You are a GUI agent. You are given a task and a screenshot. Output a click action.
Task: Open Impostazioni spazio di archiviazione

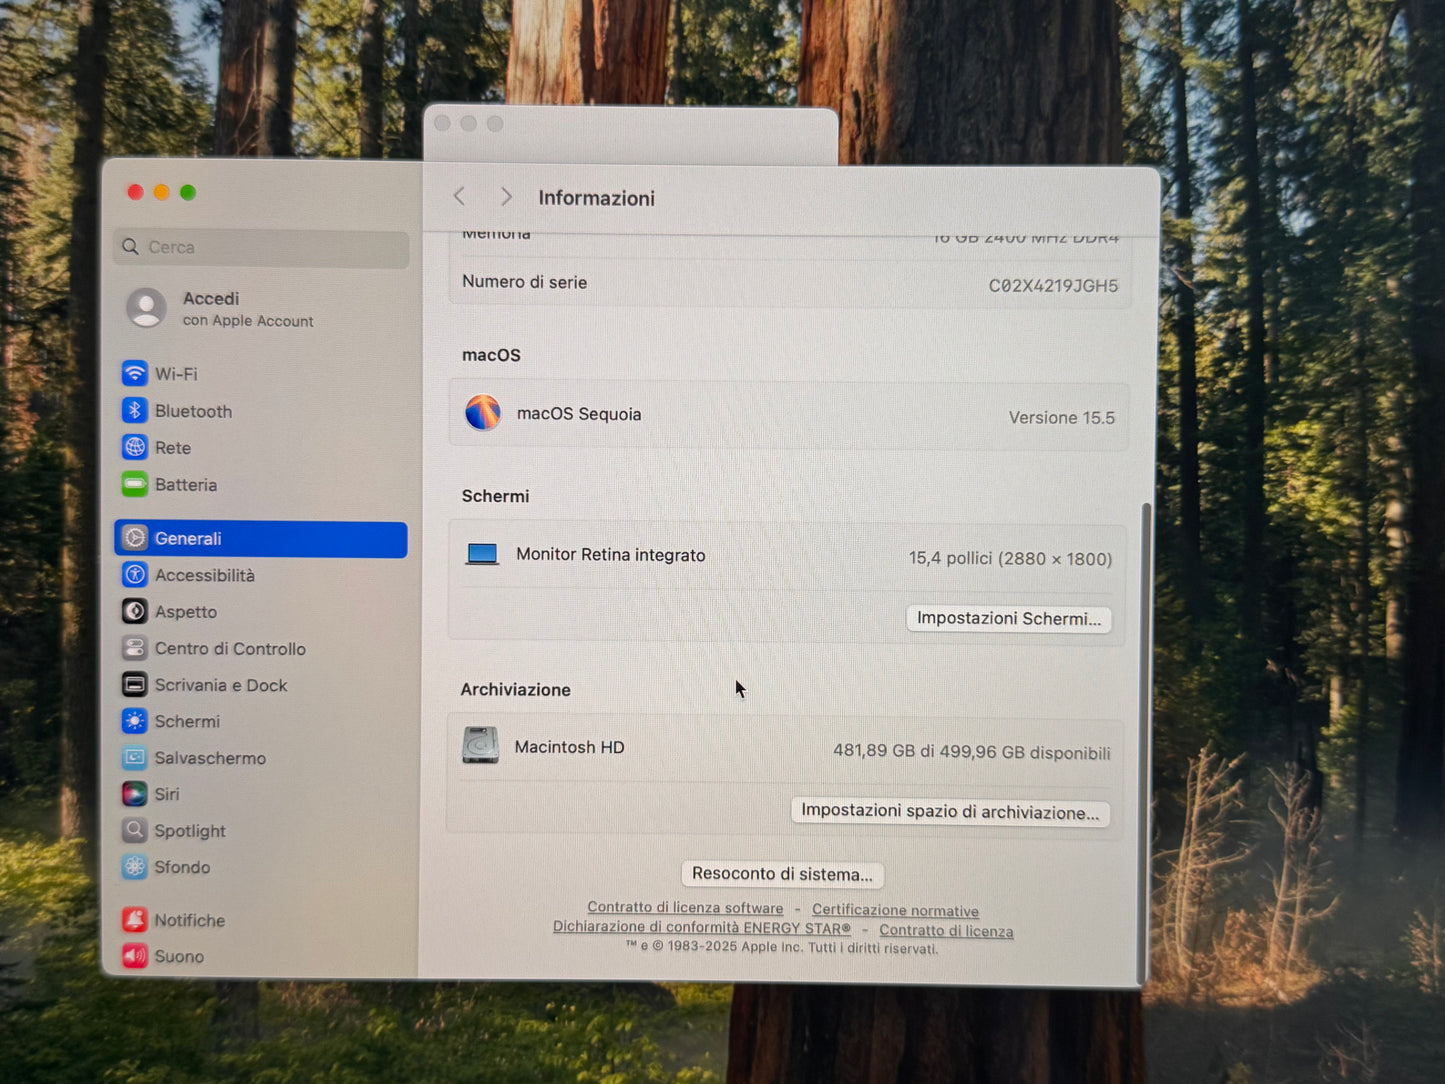point(949,811)
